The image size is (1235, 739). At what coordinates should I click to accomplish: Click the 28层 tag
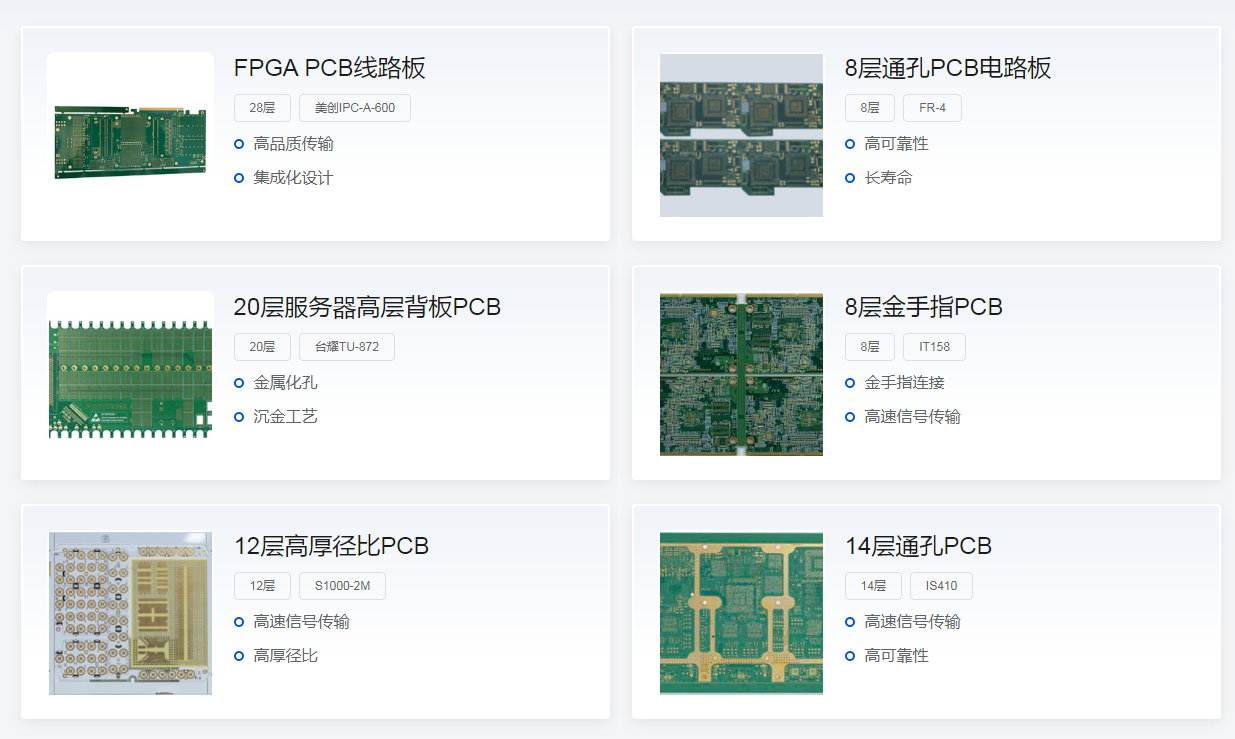tap(262, 108)
